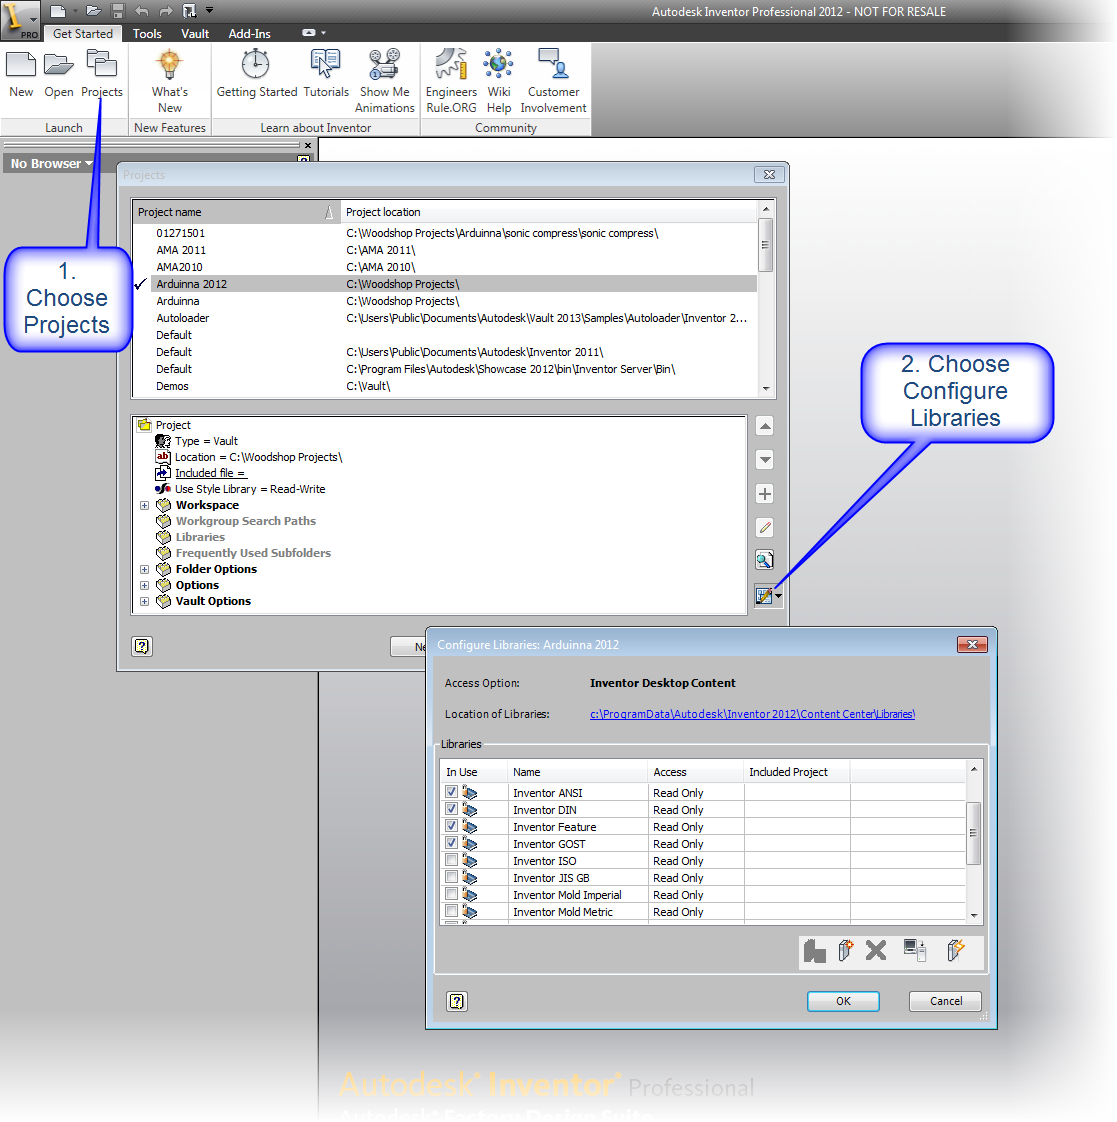The image size is (1117, 1122).
Task: Click the Configure Content Center Libraries icon
Action: click(764, 595)
